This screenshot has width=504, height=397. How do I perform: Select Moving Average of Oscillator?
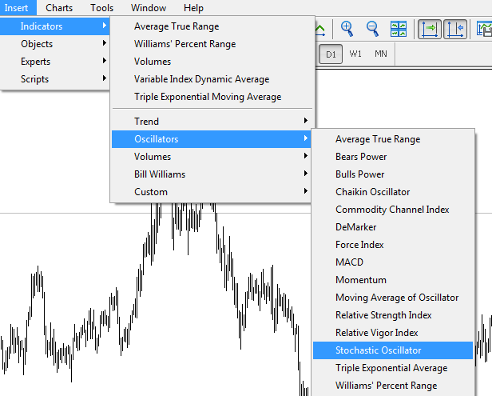pyautogui.click(x=393, y=297)
